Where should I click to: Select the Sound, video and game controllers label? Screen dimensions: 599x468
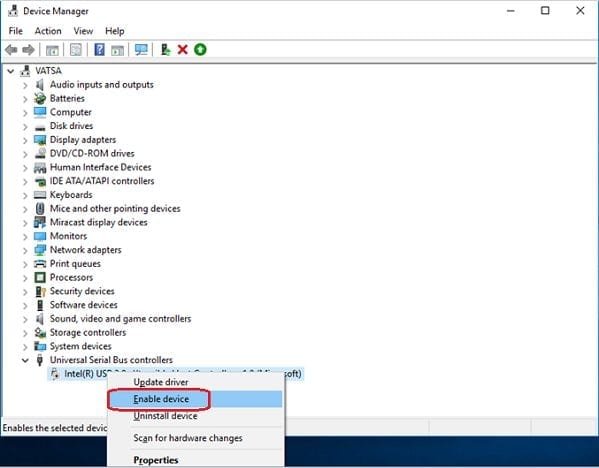[120, 319]
